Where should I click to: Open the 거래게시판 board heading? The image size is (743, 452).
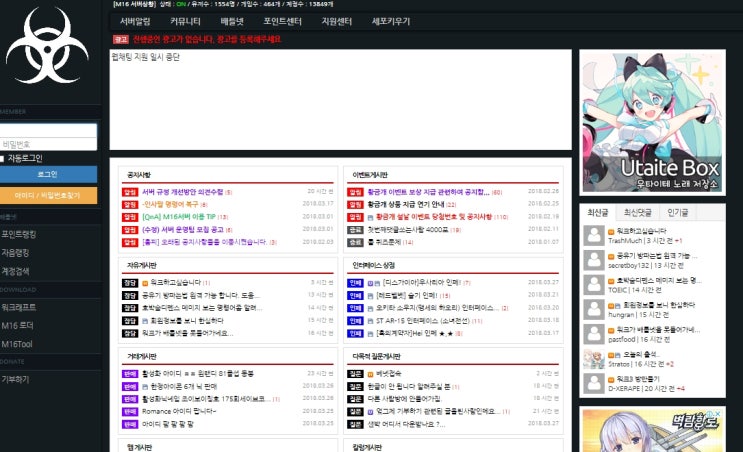[x=142, y=356]
